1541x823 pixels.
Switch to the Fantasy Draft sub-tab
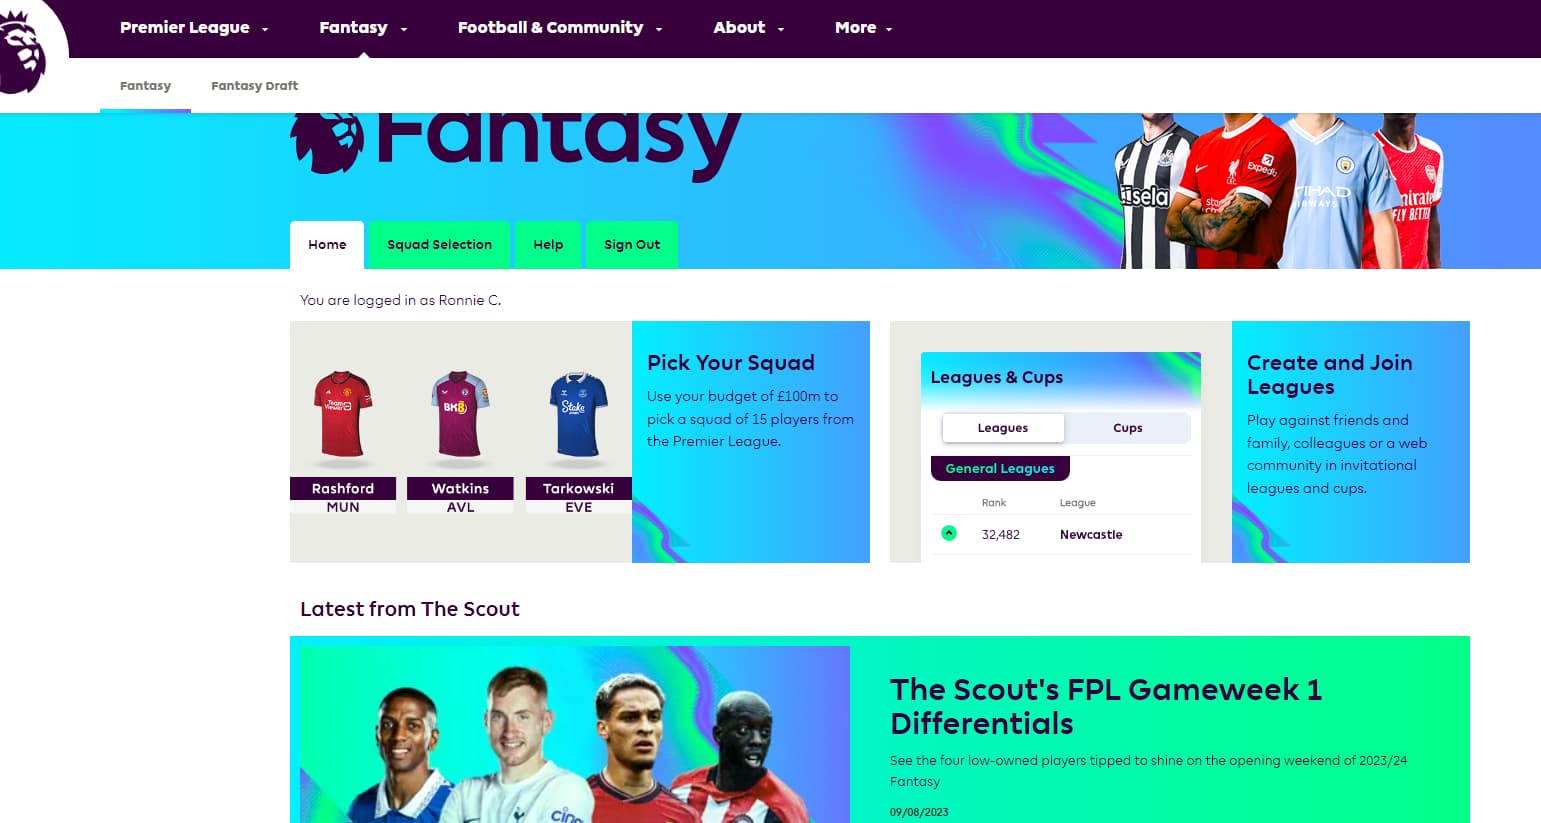click(x=254, y=86)
